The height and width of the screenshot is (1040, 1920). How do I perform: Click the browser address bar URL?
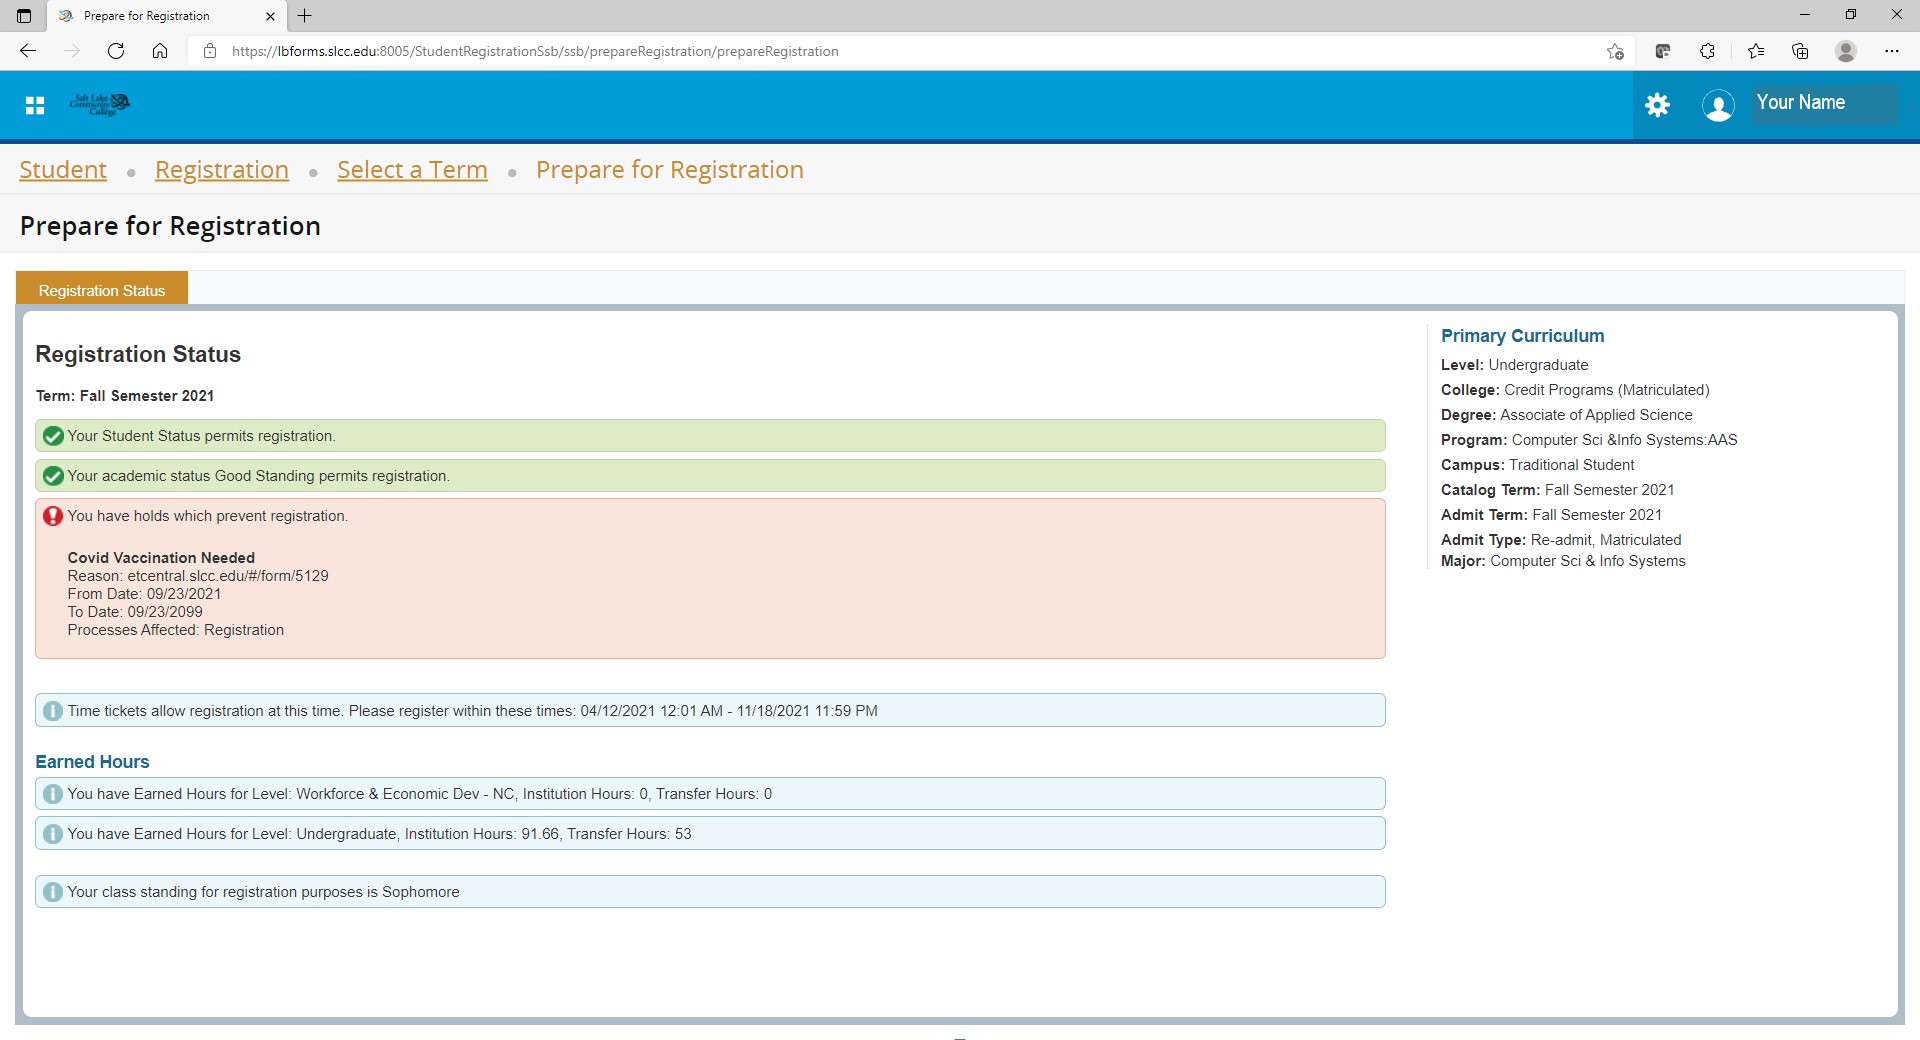click(535, 51)
